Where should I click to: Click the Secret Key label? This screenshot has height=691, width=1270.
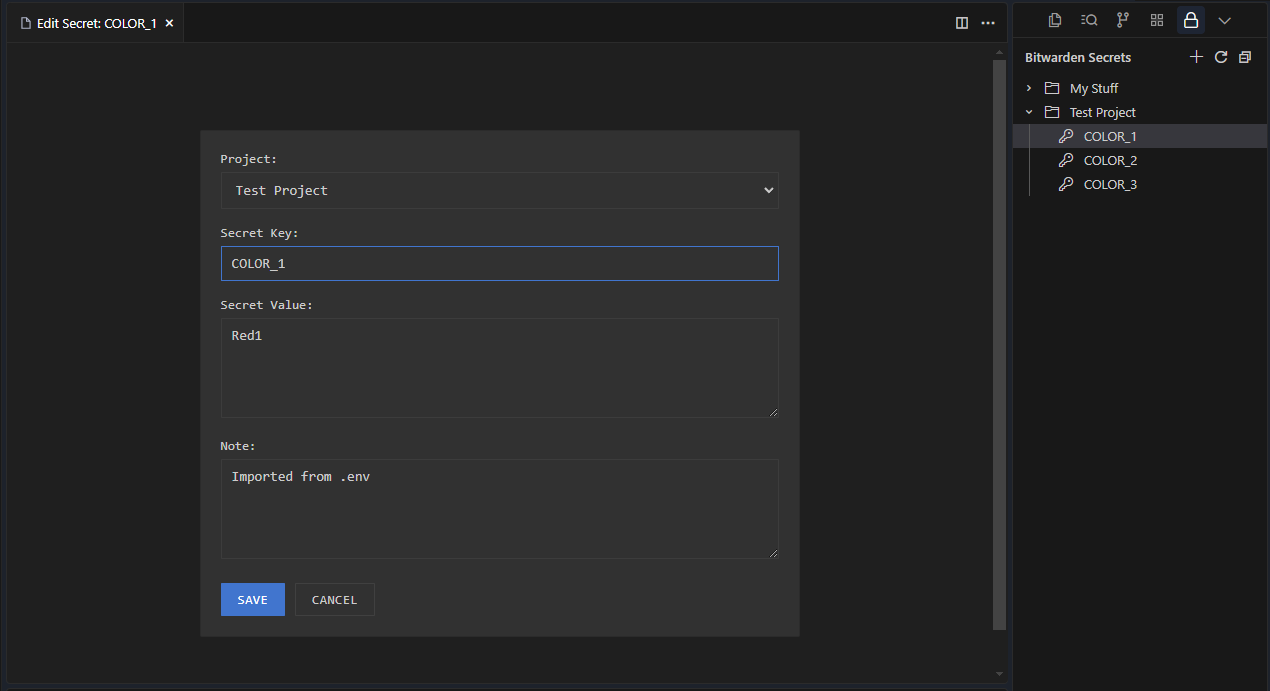pos(260,233)
